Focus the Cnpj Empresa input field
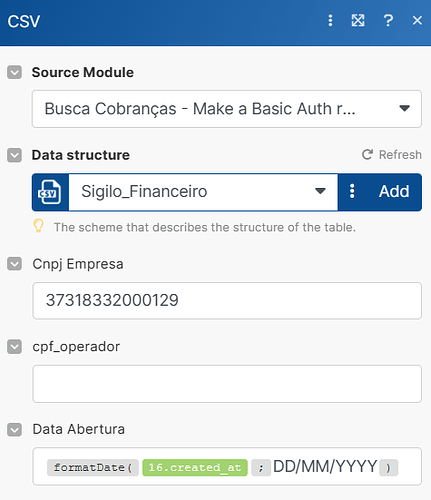 (x=227, y=301)
